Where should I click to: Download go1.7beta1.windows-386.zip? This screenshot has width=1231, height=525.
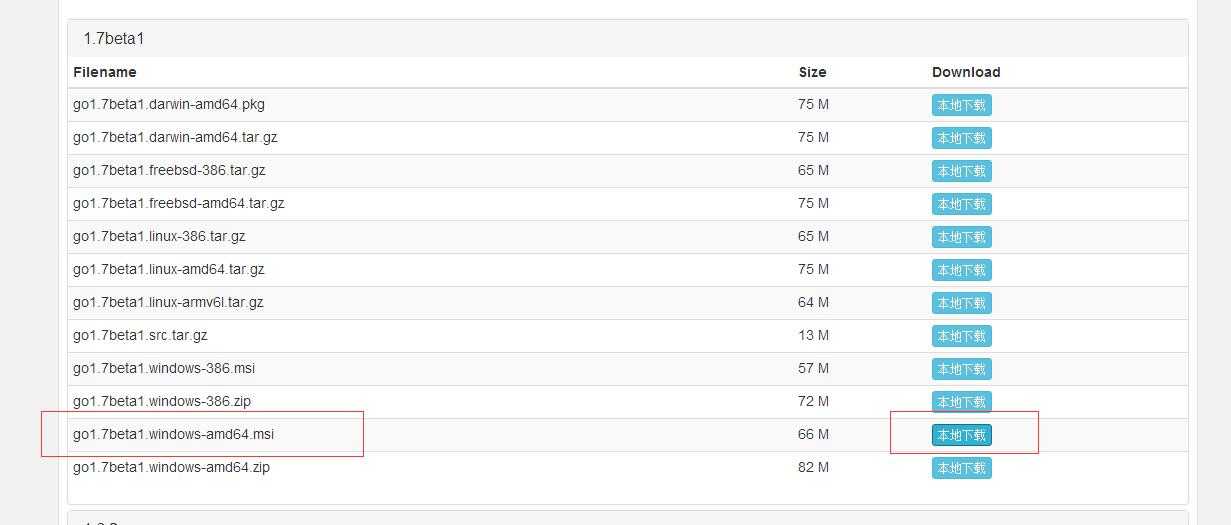[x=961, y=402]
